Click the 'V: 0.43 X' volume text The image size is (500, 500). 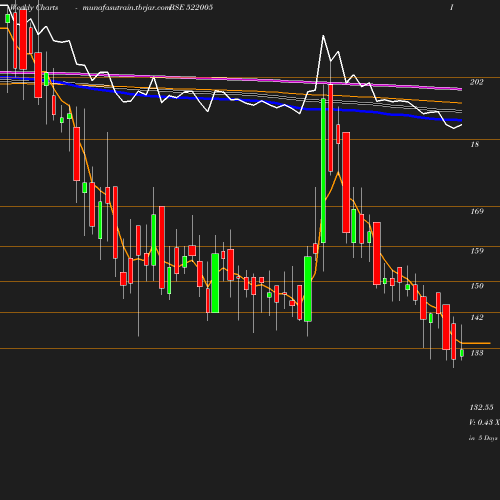coord(484,422)
